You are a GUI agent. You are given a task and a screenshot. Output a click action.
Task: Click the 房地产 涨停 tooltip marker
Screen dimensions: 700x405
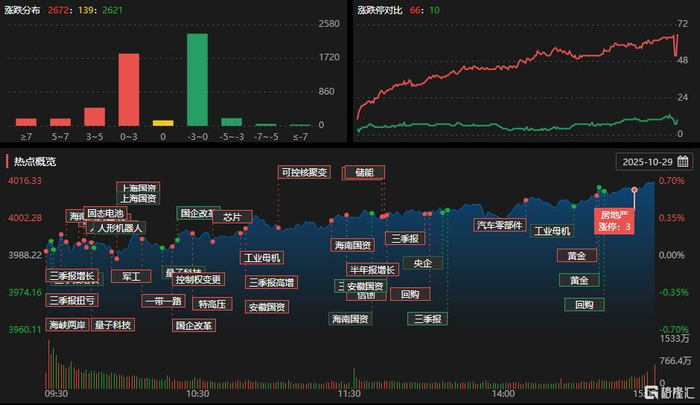614,221
